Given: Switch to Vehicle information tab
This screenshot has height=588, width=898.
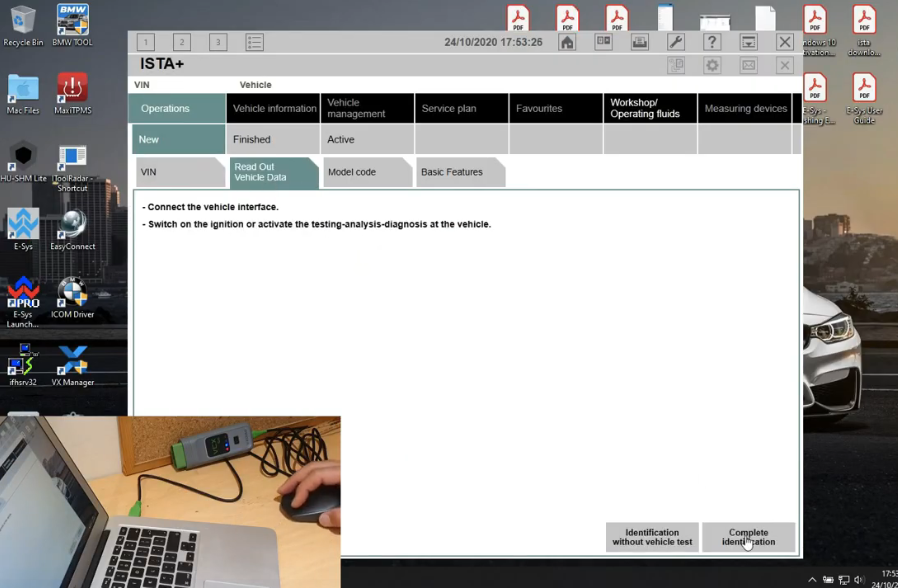Looking at the screenshot, I should click(x=273, y=108).
